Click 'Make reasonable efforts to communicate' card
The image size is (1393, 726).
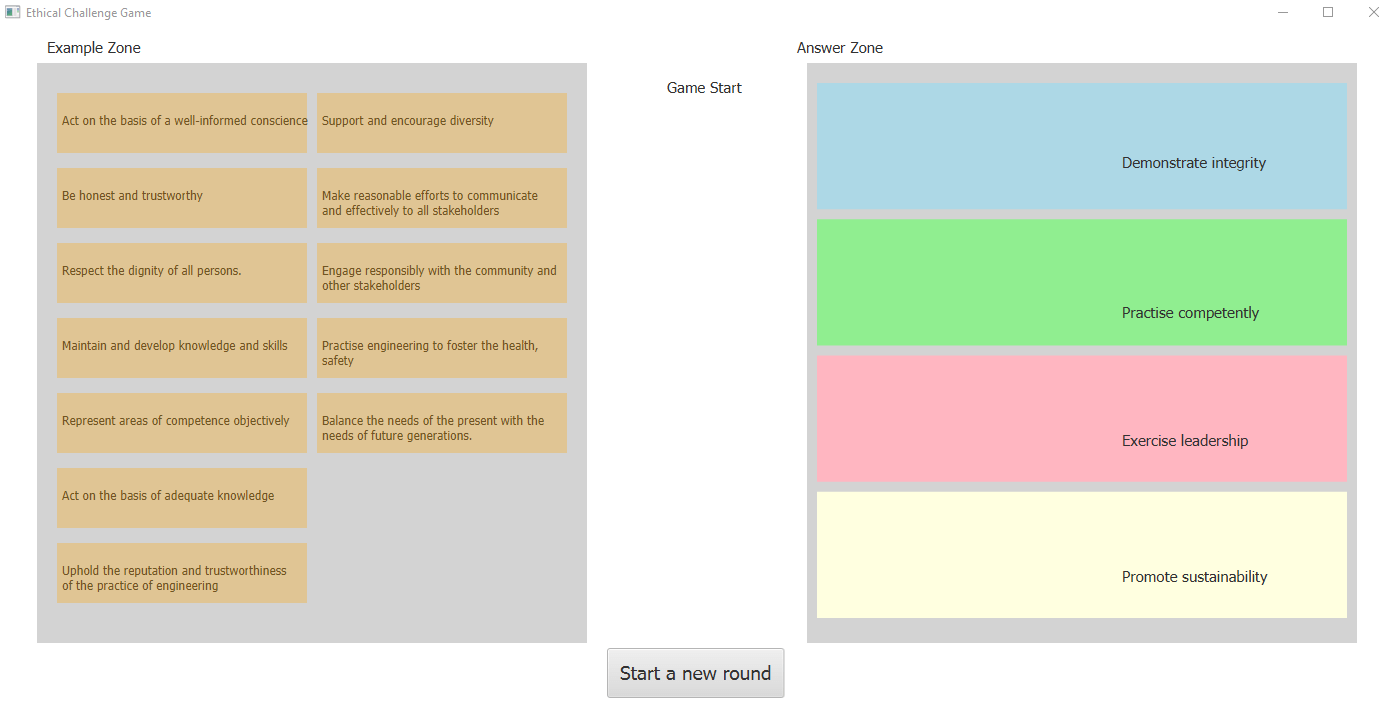(x=441, y=197)
